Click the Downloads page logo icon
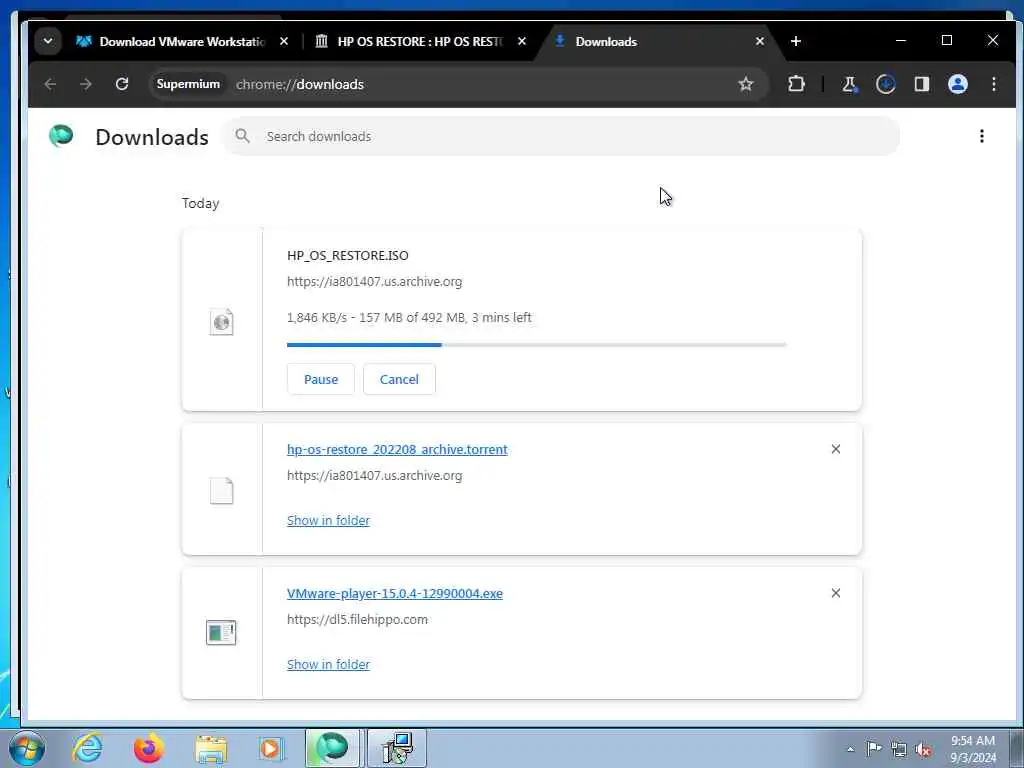Viewport: 1024px width, 768px height. click(61, 136)
